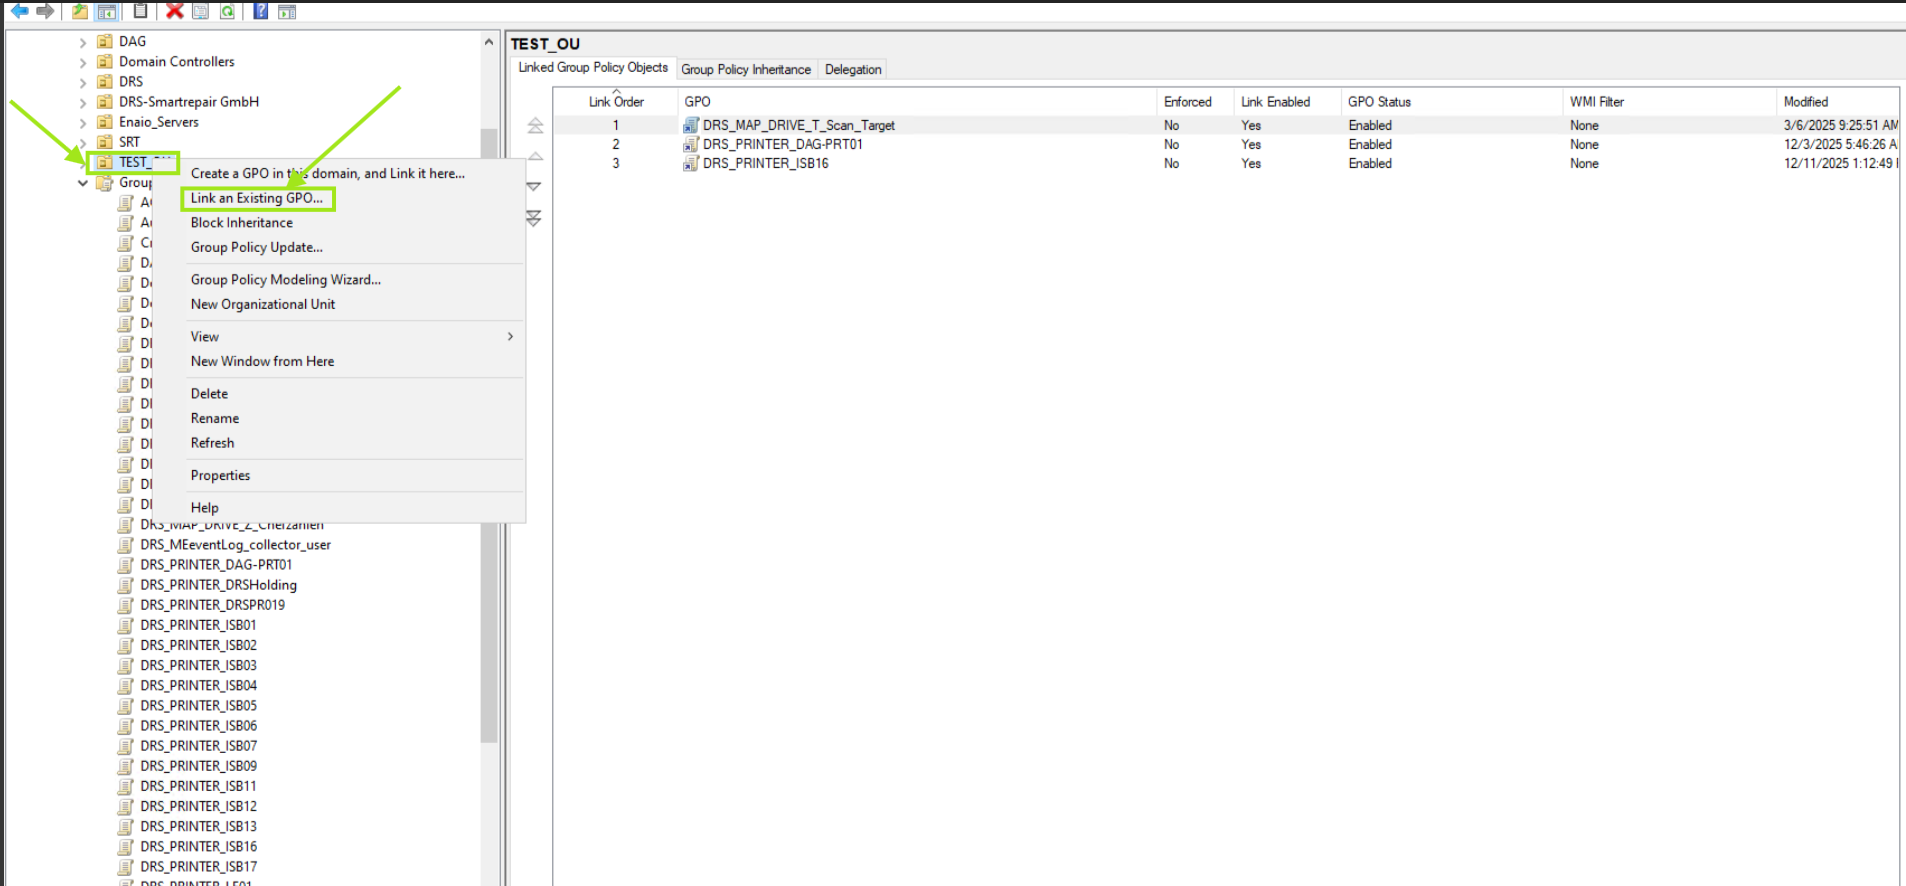Move link down one with down arrow
Viewport: 1906px width, 886px height.
point(534,187)
